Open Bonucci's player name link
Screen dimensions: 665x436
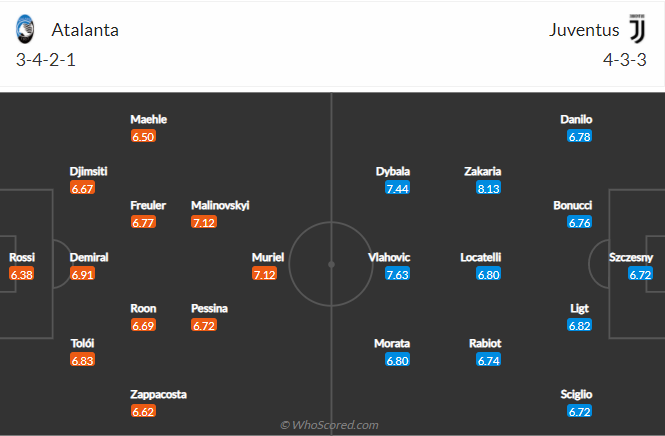point(573,205)
